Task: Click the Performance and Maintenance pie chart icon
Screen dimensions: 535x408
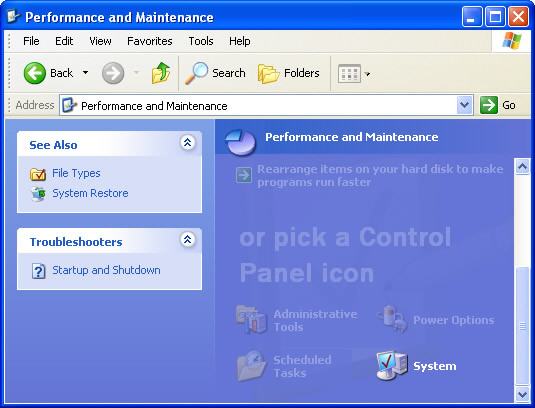Action: 241,143
